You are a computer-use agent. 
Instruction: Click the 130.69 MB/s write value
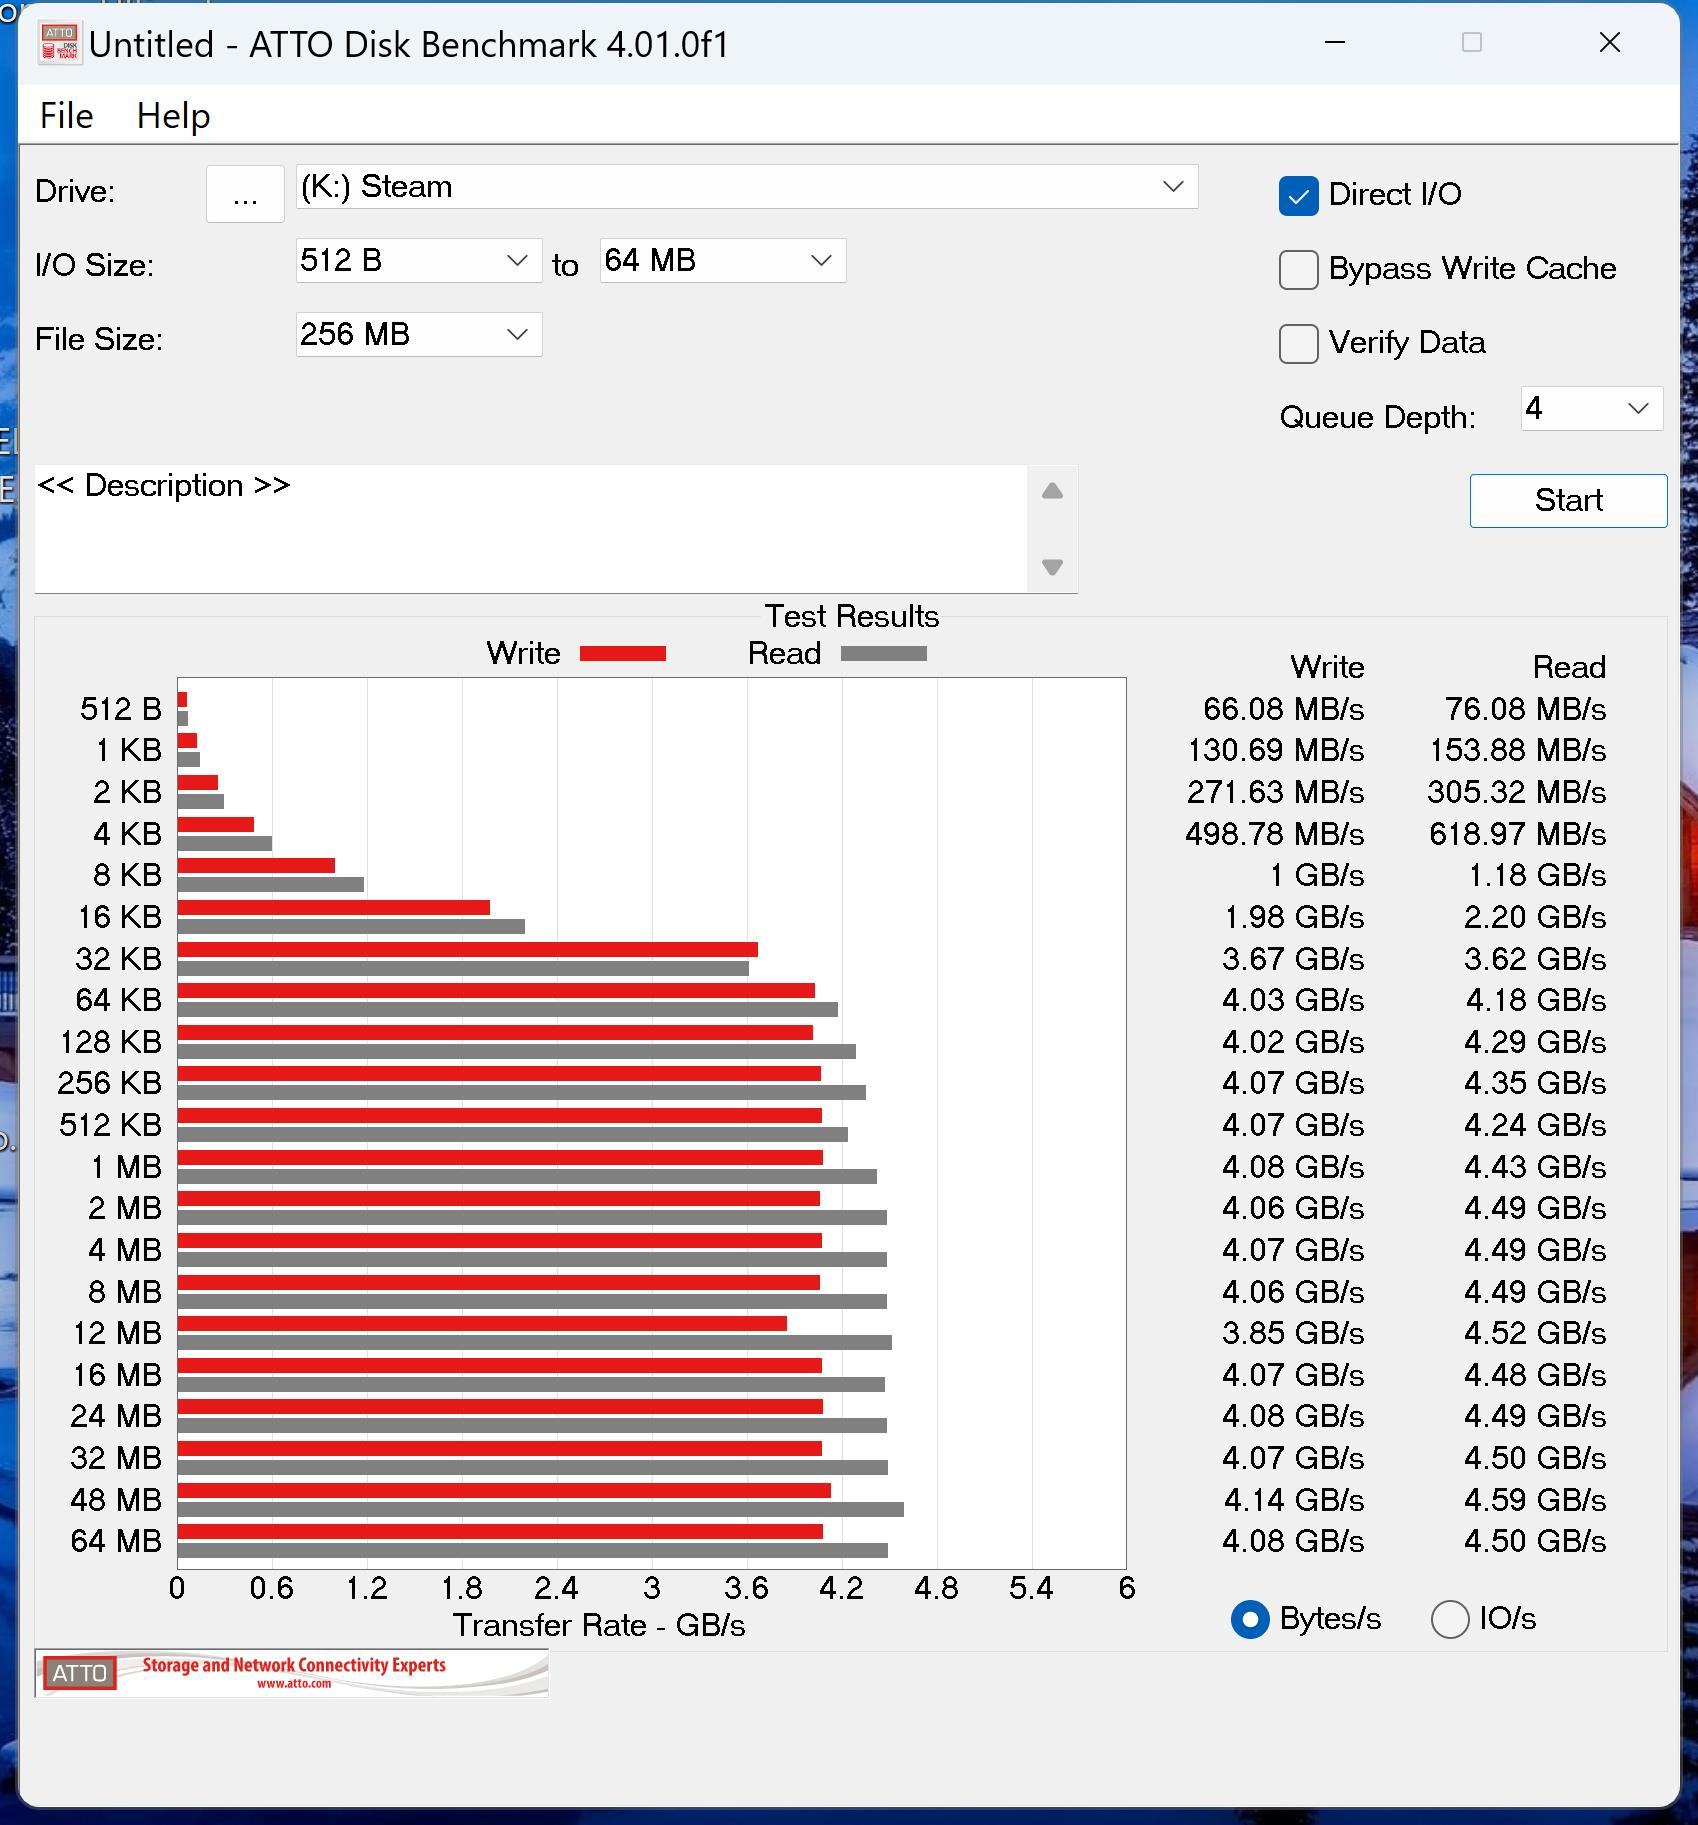(x=1276, y=750)
